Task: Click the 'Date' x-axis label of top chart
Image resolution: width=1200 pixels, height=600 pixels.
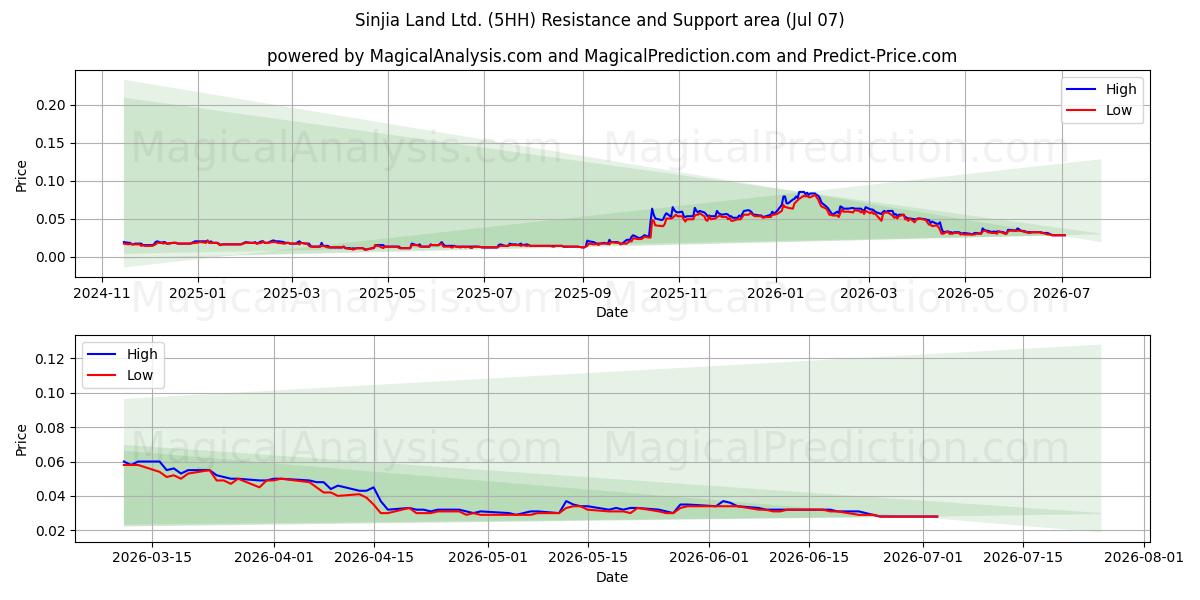Action: pyautogui.click(x=612, y=312)
